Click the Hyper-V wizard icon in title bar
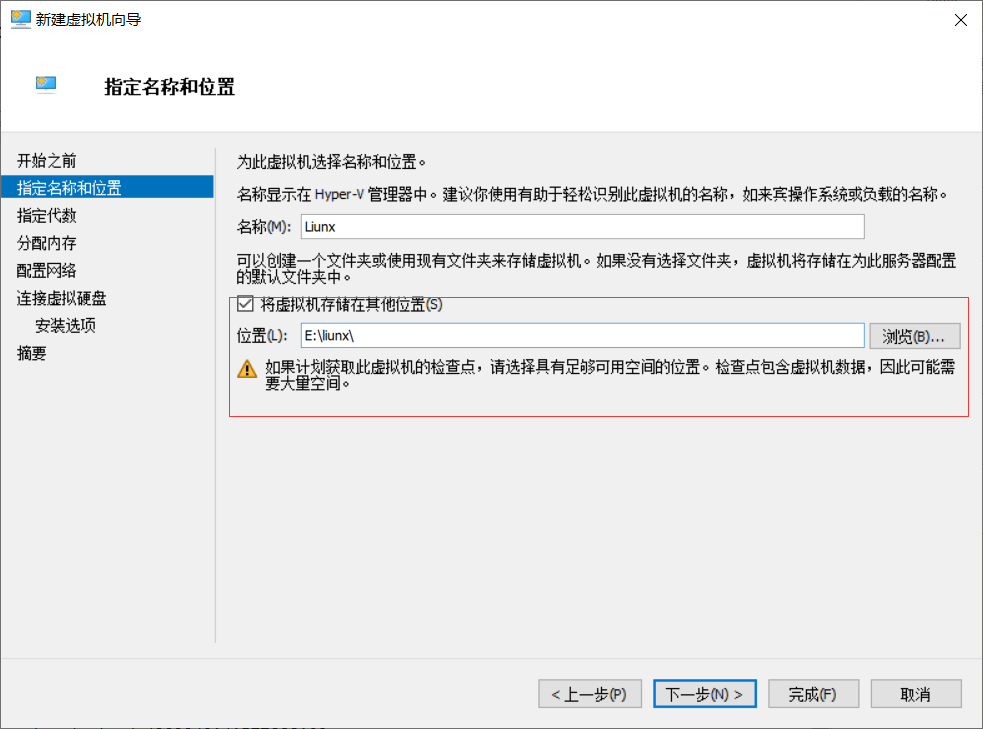 [20, 19]
